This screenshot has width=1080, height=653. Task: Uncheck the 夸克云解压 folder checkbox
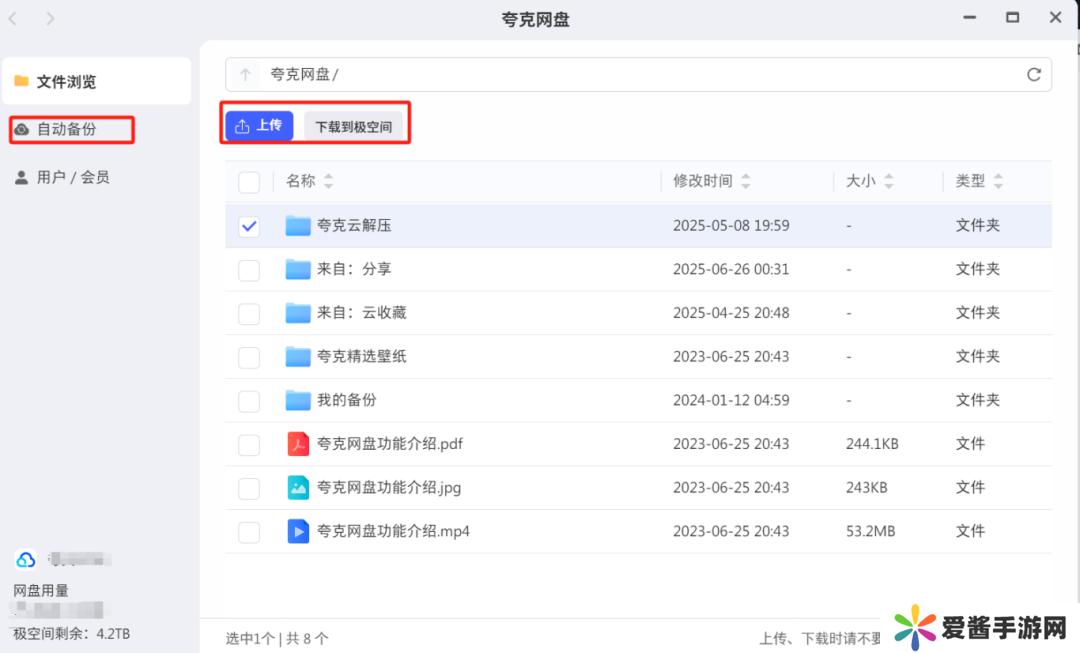(249, 226)
